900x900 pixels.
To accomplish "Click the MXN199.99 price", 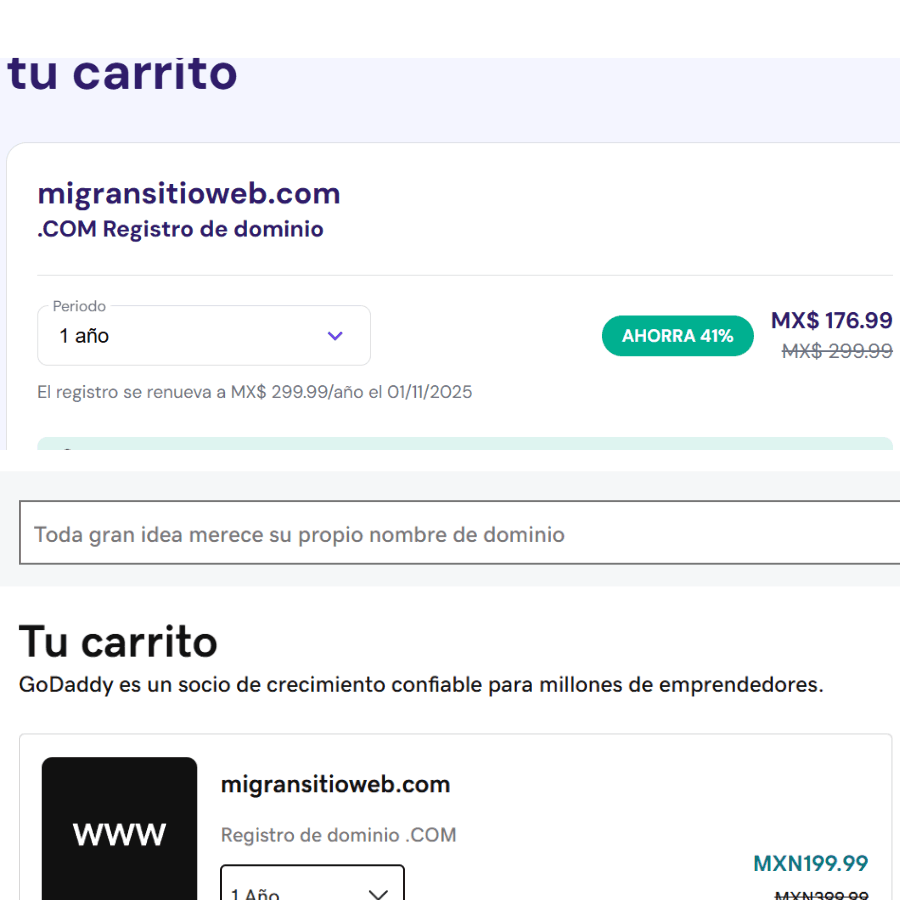I will pos(810,863).
